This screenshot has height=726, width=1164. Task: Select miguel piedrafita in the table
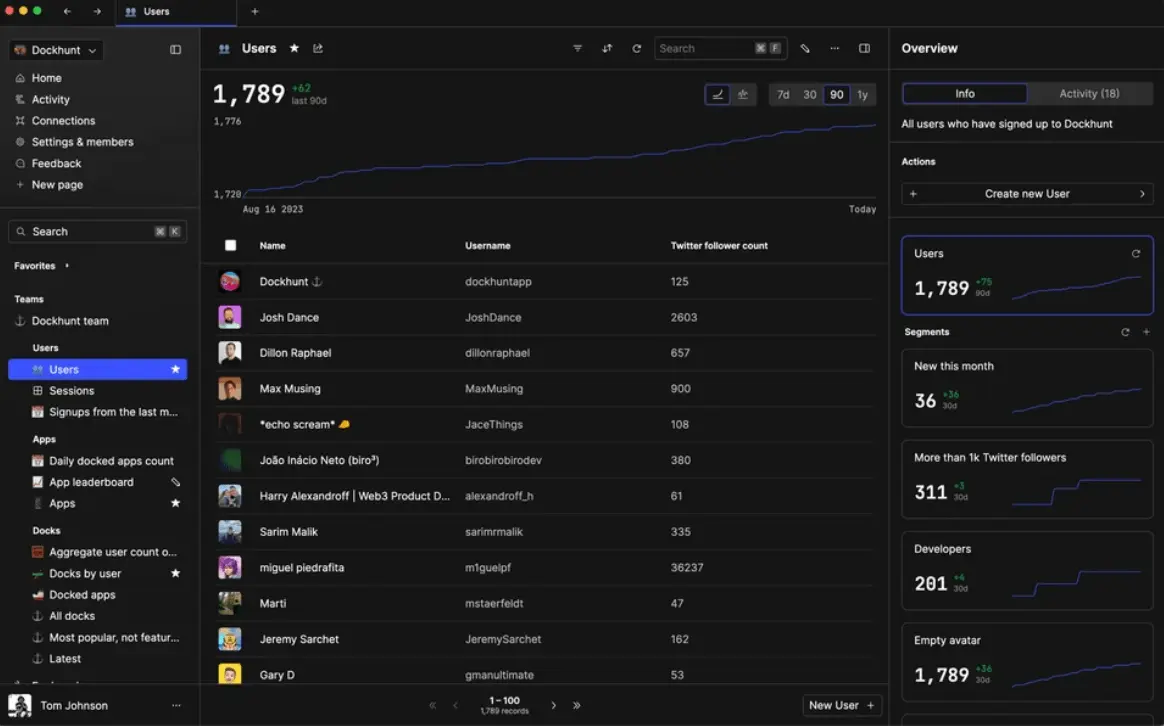pos(301,567)
